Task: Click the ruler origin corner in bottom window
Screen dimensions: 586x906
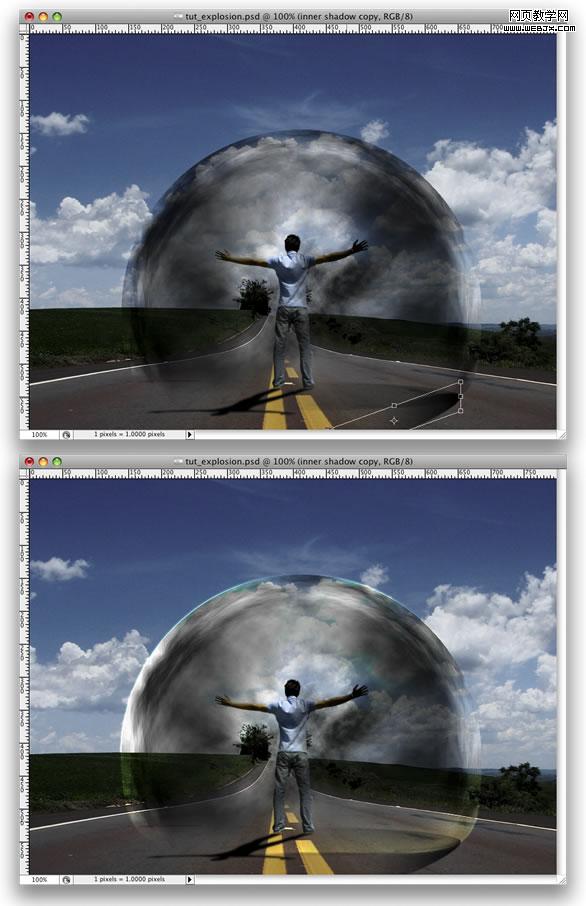Action: [x=25, y=473]
